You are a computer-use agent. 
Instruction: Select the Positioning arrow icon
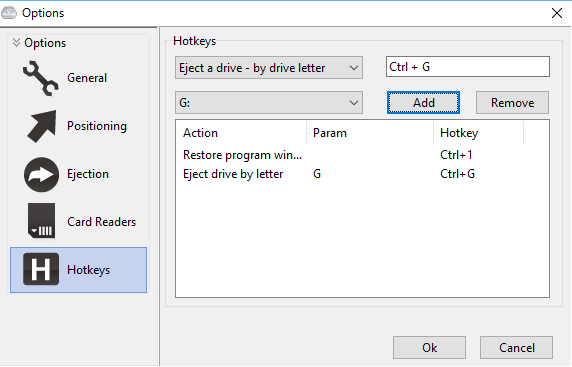(41, 126)
